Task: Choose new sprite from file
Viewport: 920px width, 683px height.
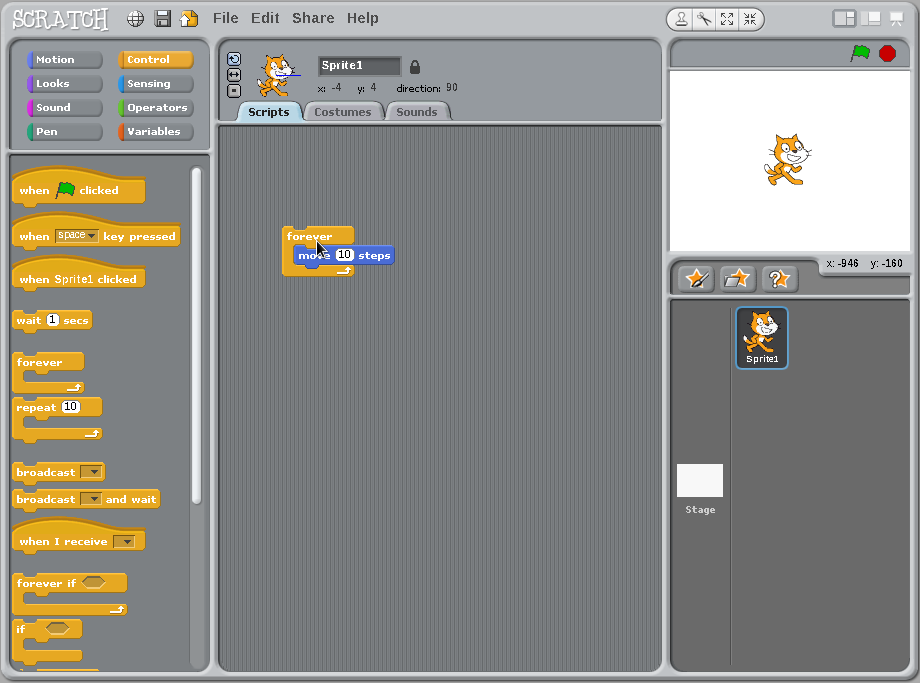Action: pos(737,279)
